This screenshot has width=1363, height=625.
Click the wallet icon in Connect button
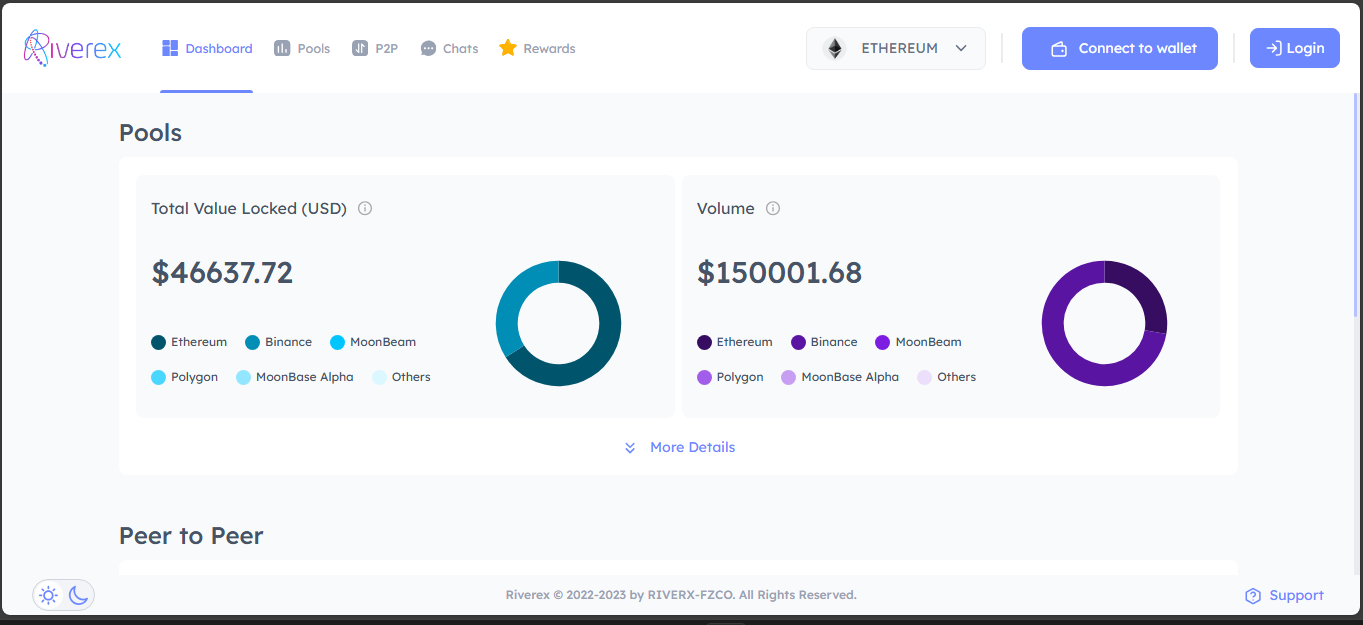click(1059, 49)
